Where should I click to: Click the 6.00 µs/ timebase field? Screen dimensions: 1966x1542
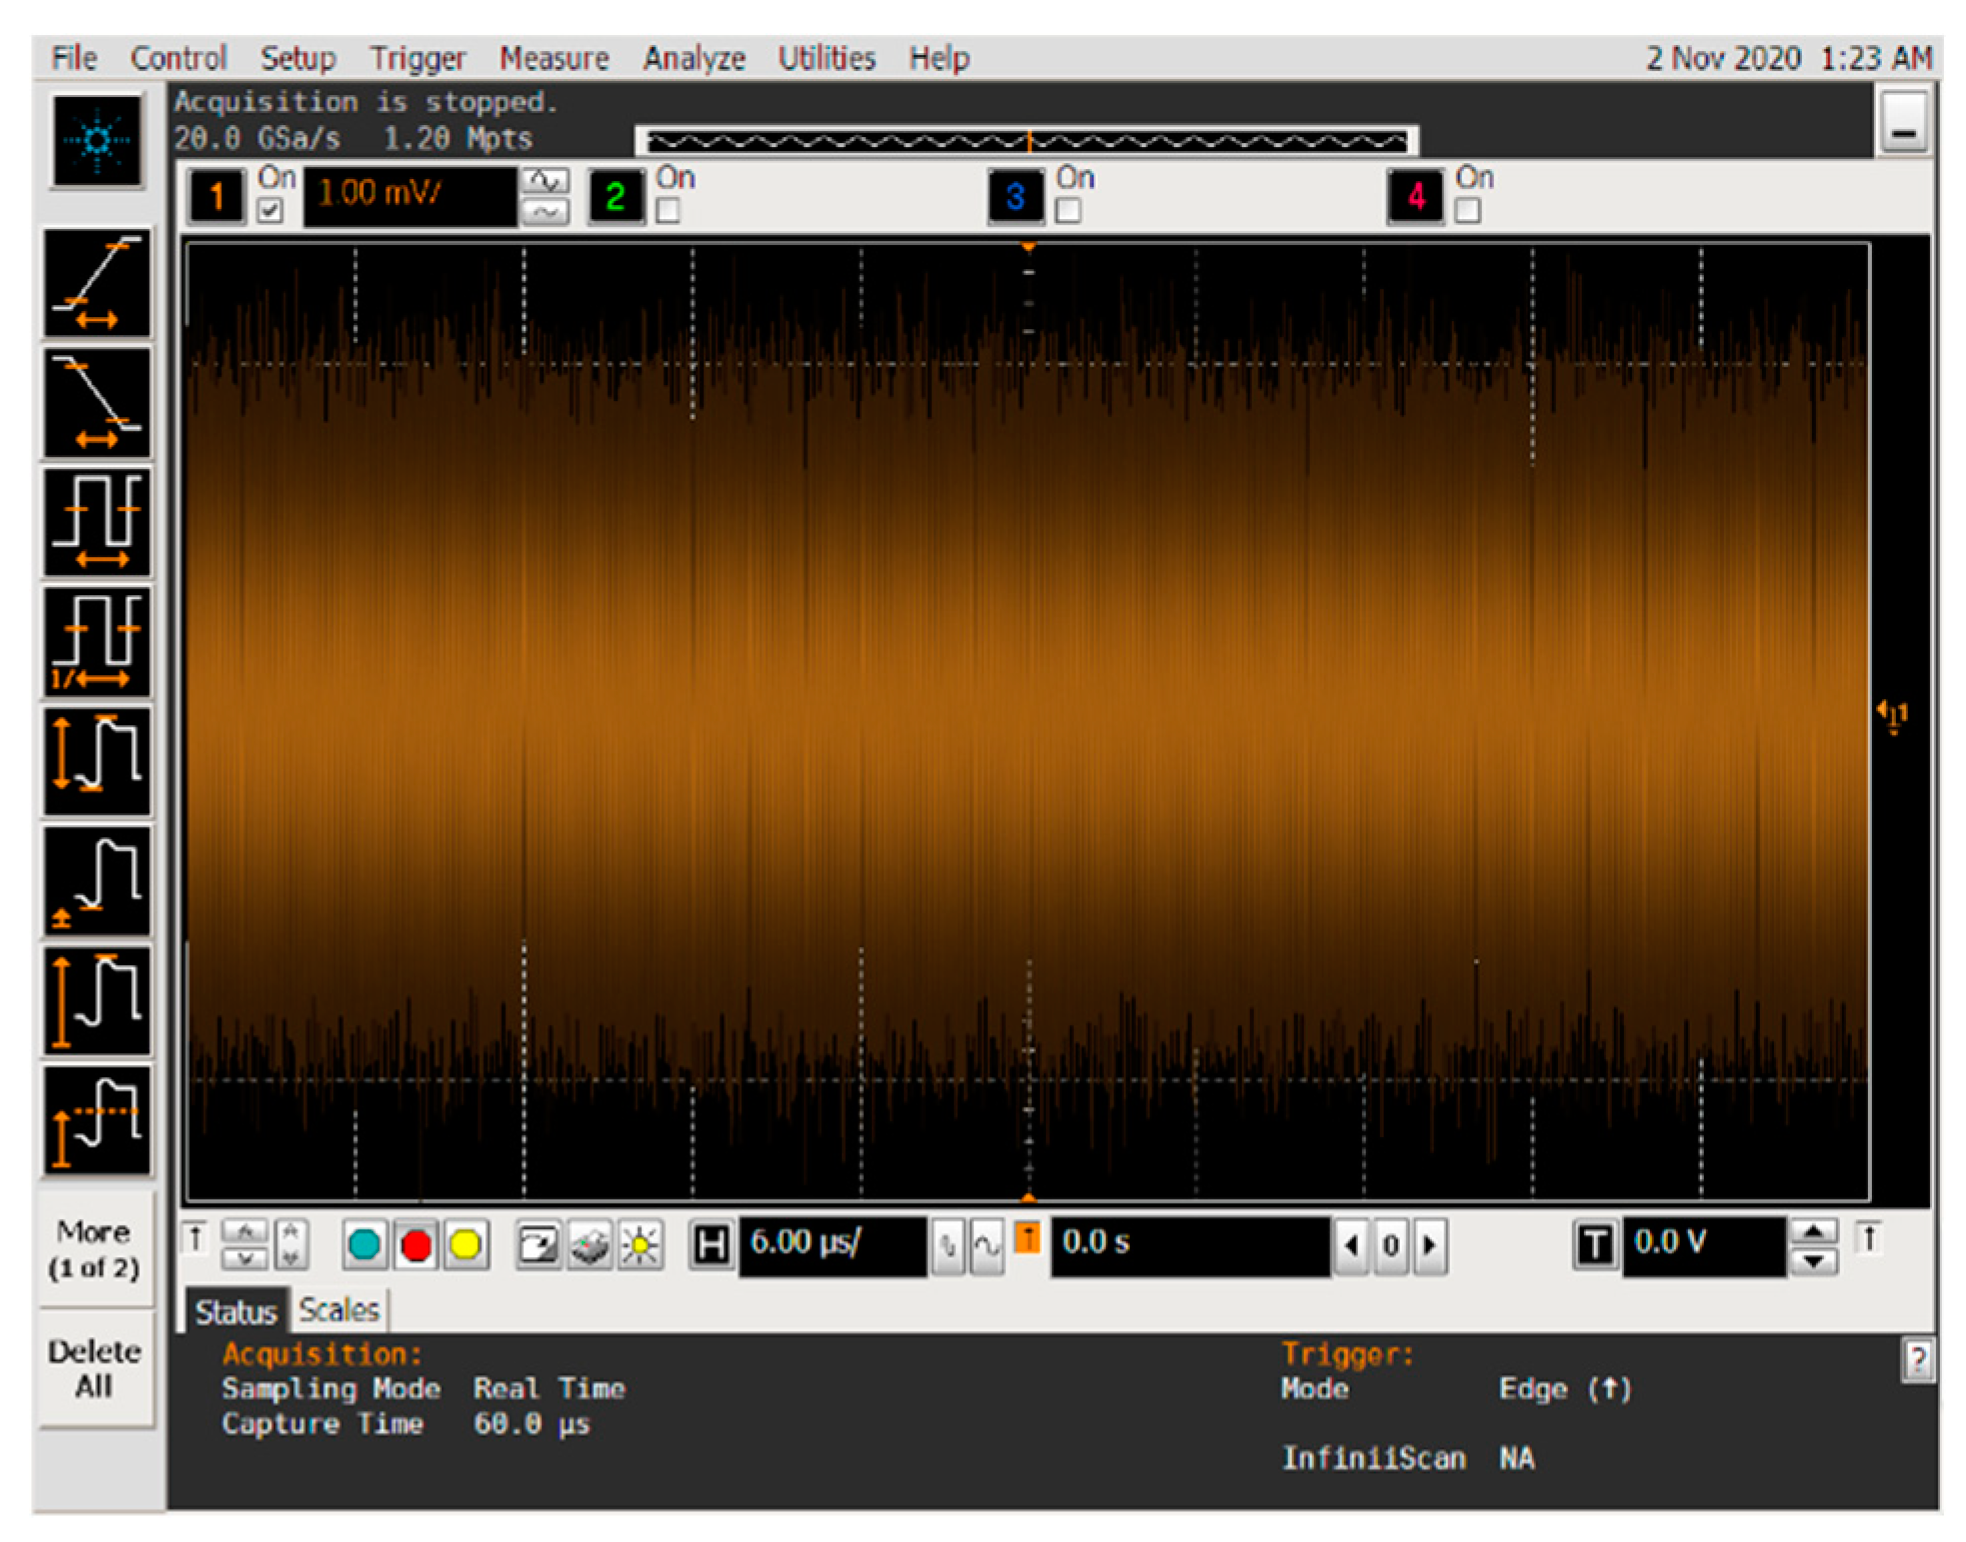(832, 1244)
